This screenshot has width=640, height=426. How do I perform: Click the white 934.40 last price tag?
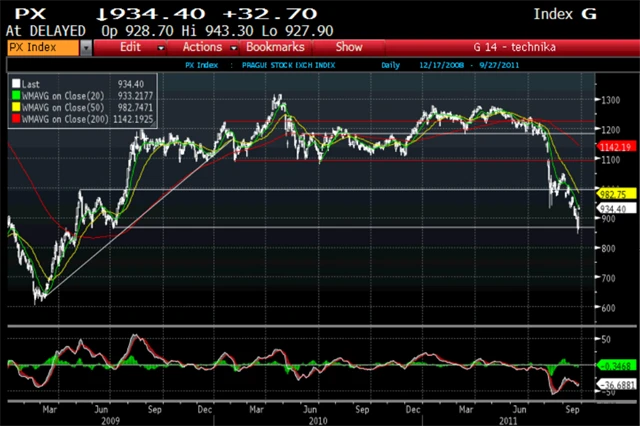(x=610, y=208)
